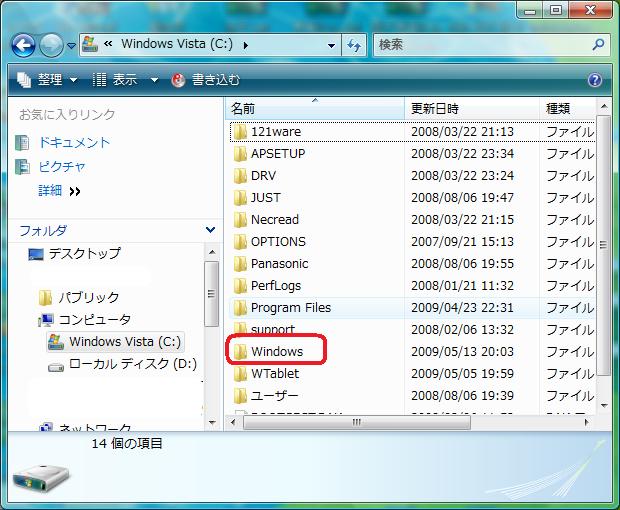
Task: Click date 2009/05/13 20:03 in Windows row
Action: [x=462, y=351]
